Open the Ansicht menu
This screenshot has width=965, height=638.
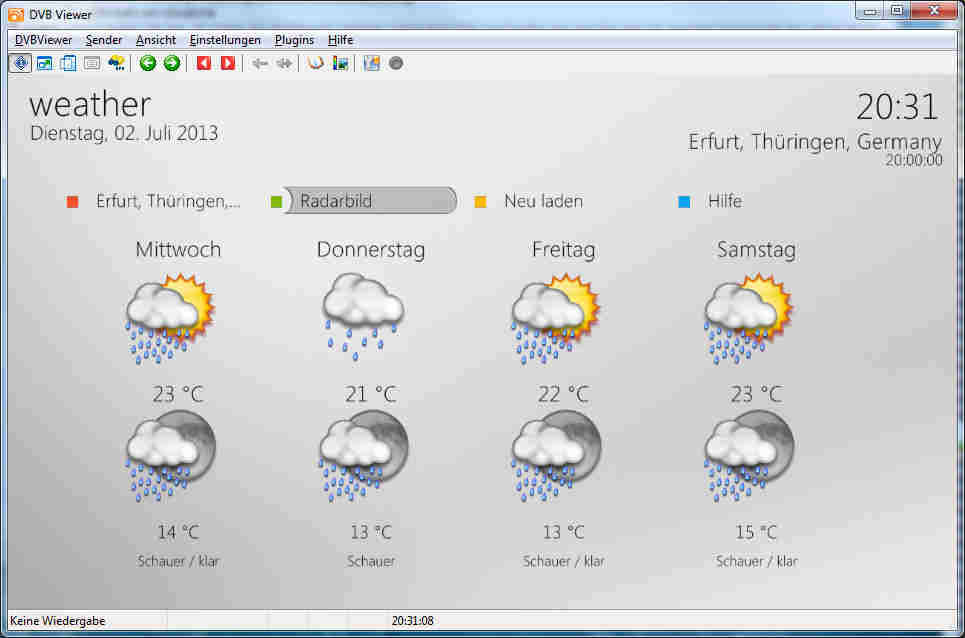click(x=156, y=40)
